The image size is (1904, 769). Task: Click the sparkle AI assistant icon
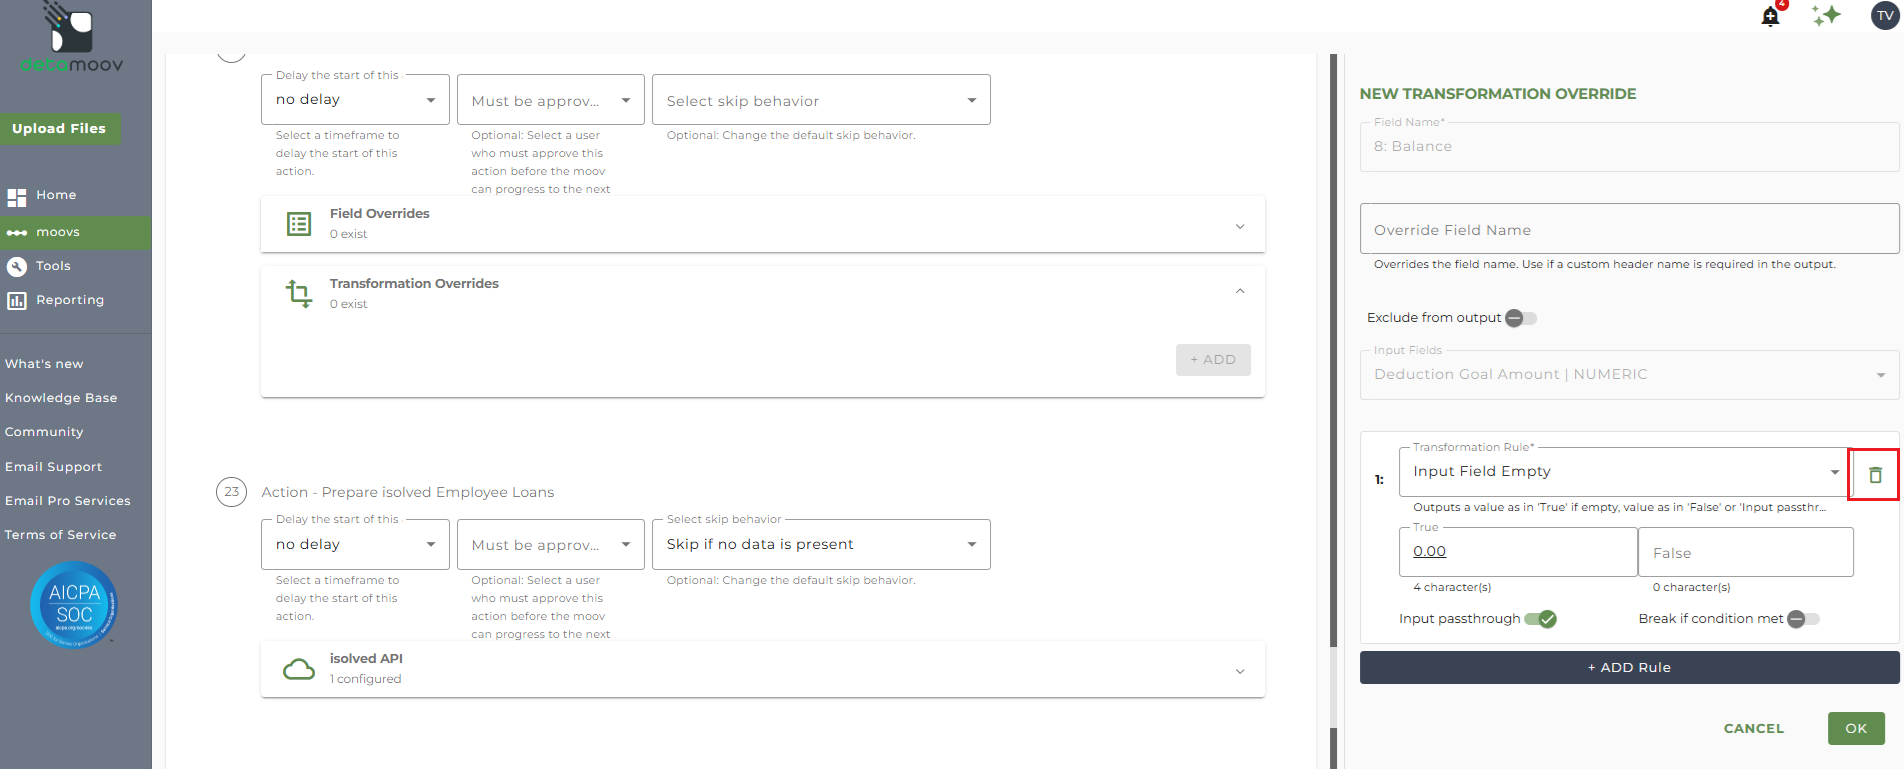[x=1826, y=15]
